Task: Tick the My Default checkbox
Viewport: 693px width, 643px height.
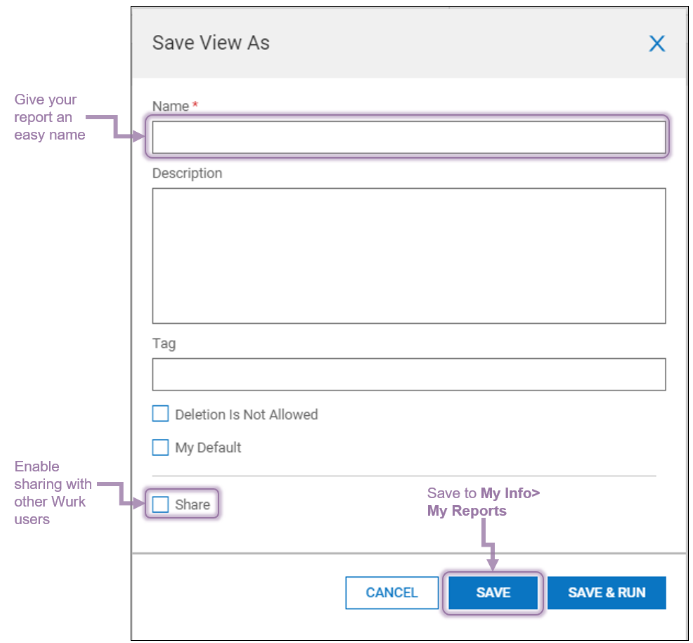Action: pos(160,447)
